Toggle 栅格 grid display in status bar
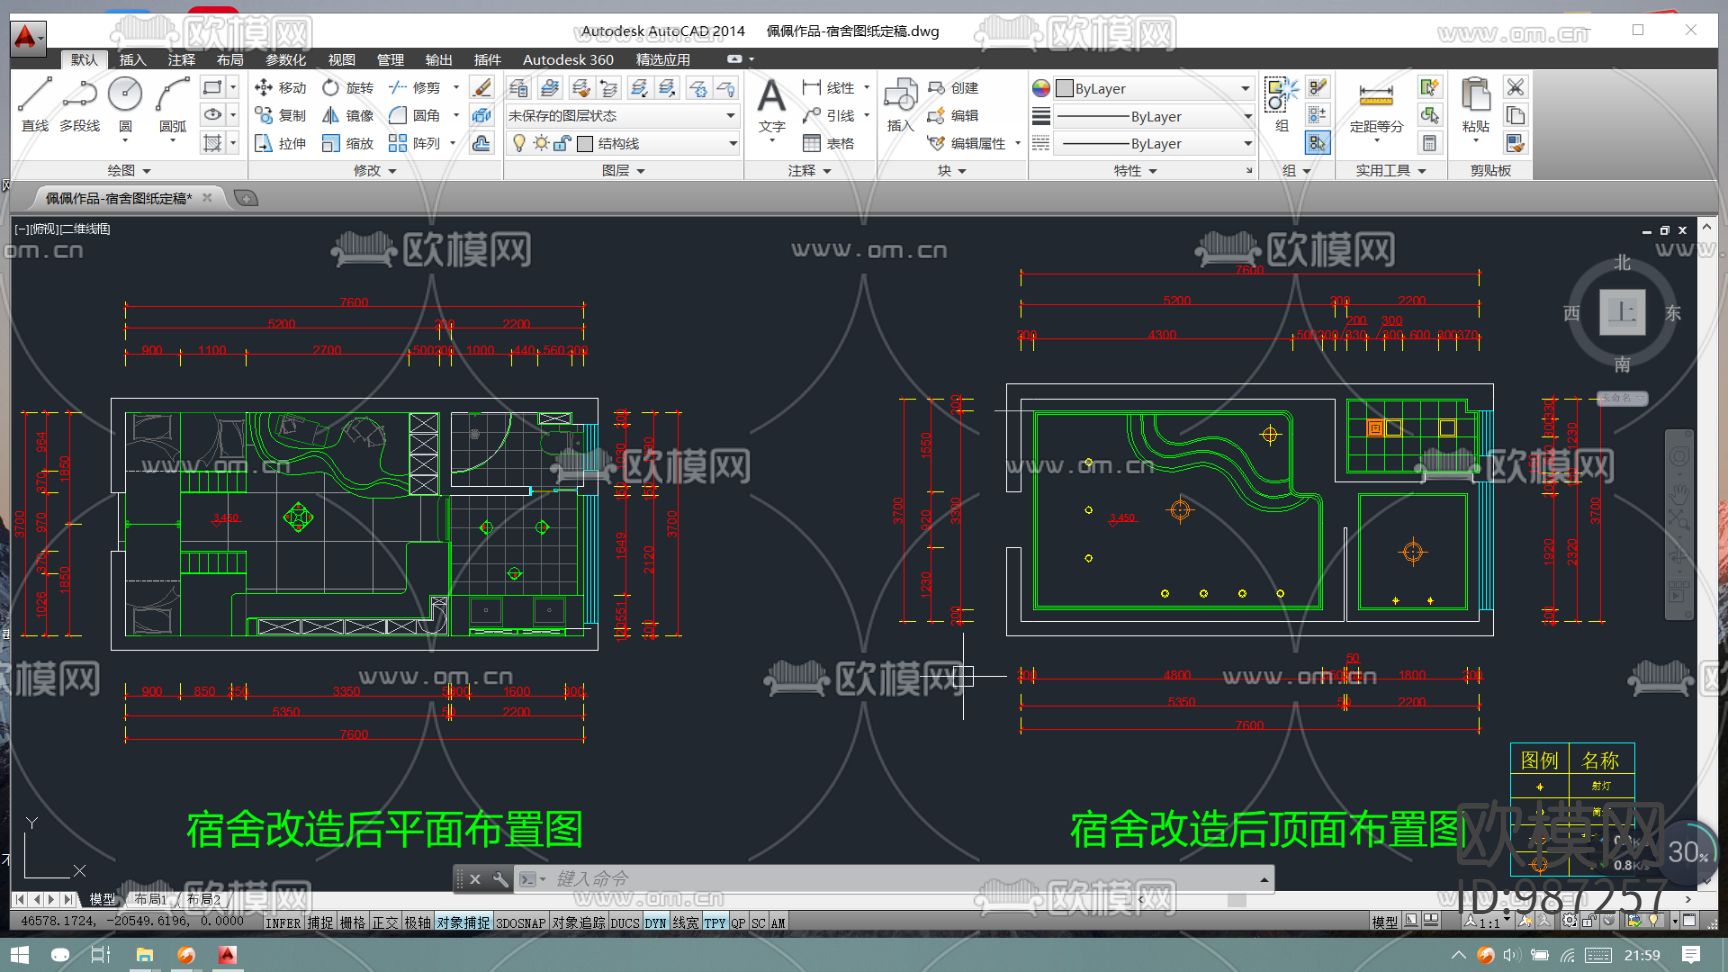1728x972 pixels. pos(352,923)
